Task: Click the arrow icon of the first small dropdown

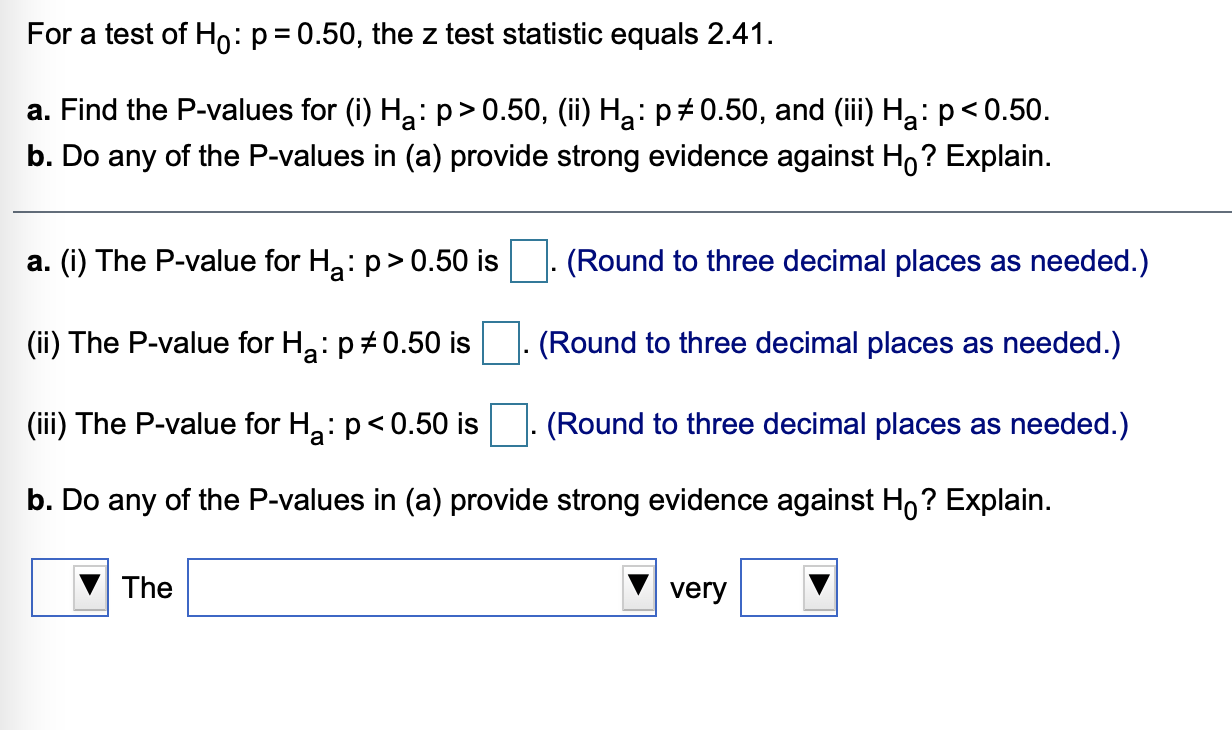Action: [x=90, y=588]
